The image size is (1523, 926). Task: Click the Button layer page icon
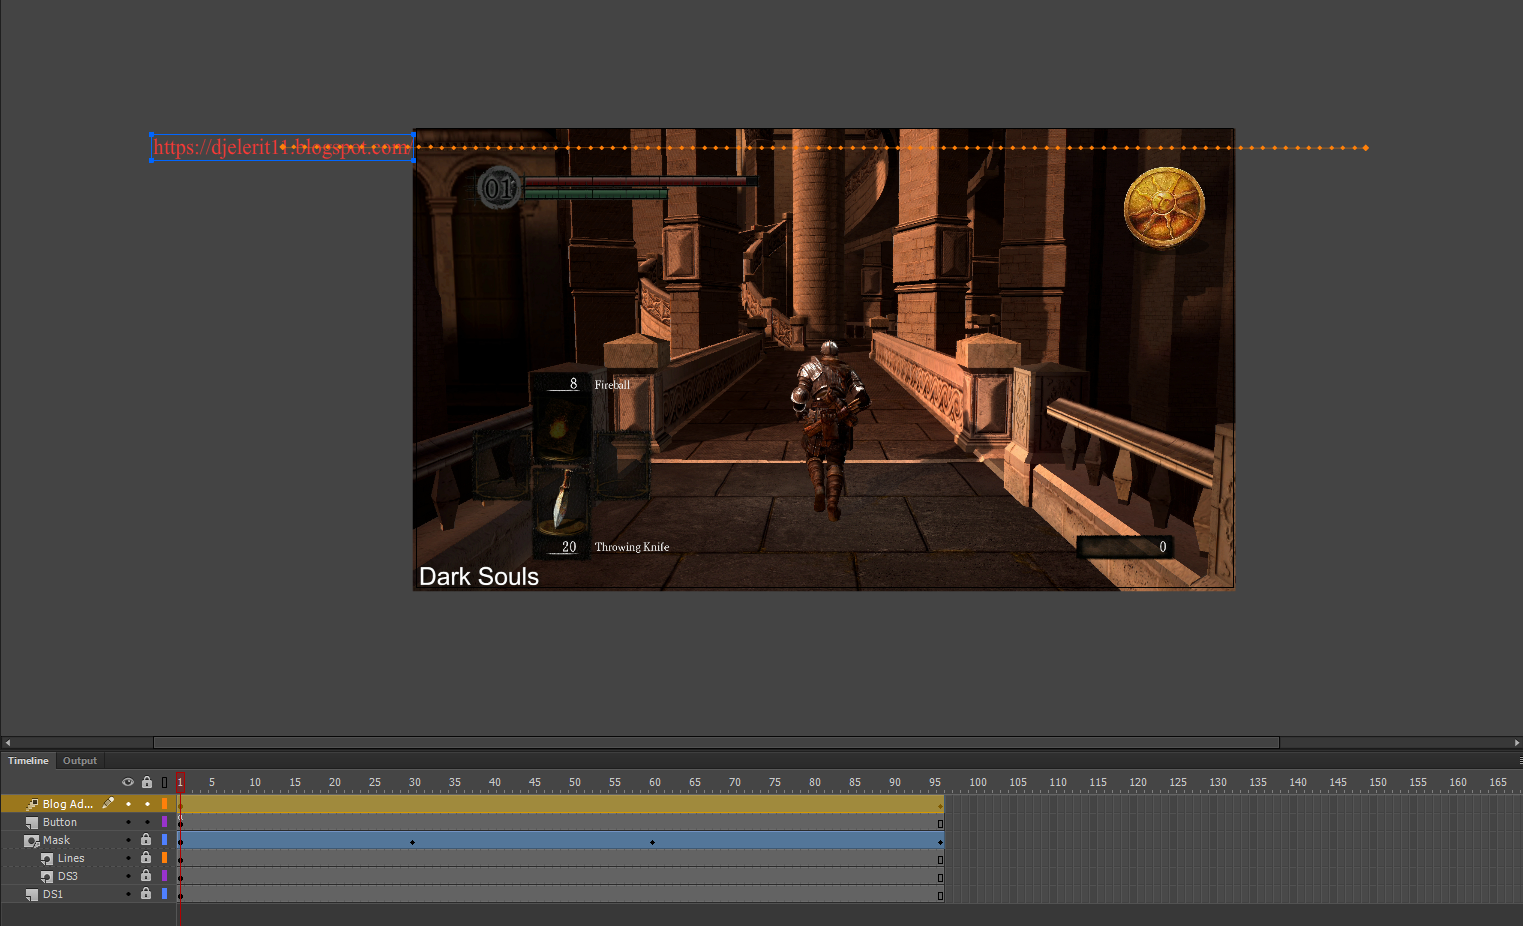click(32, 822)
